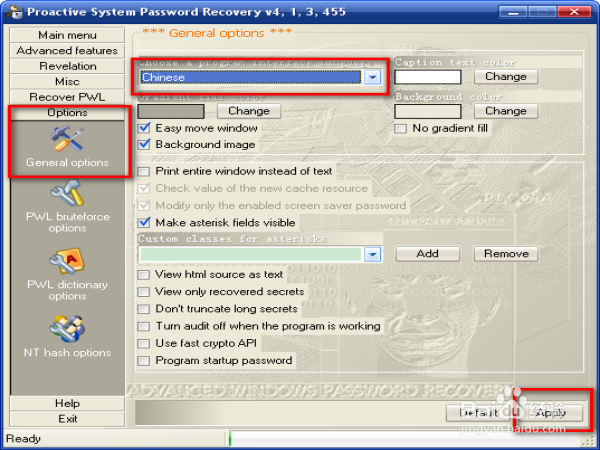Click the Default button
This screenshot has width=600, height=450.
(478, 413)
